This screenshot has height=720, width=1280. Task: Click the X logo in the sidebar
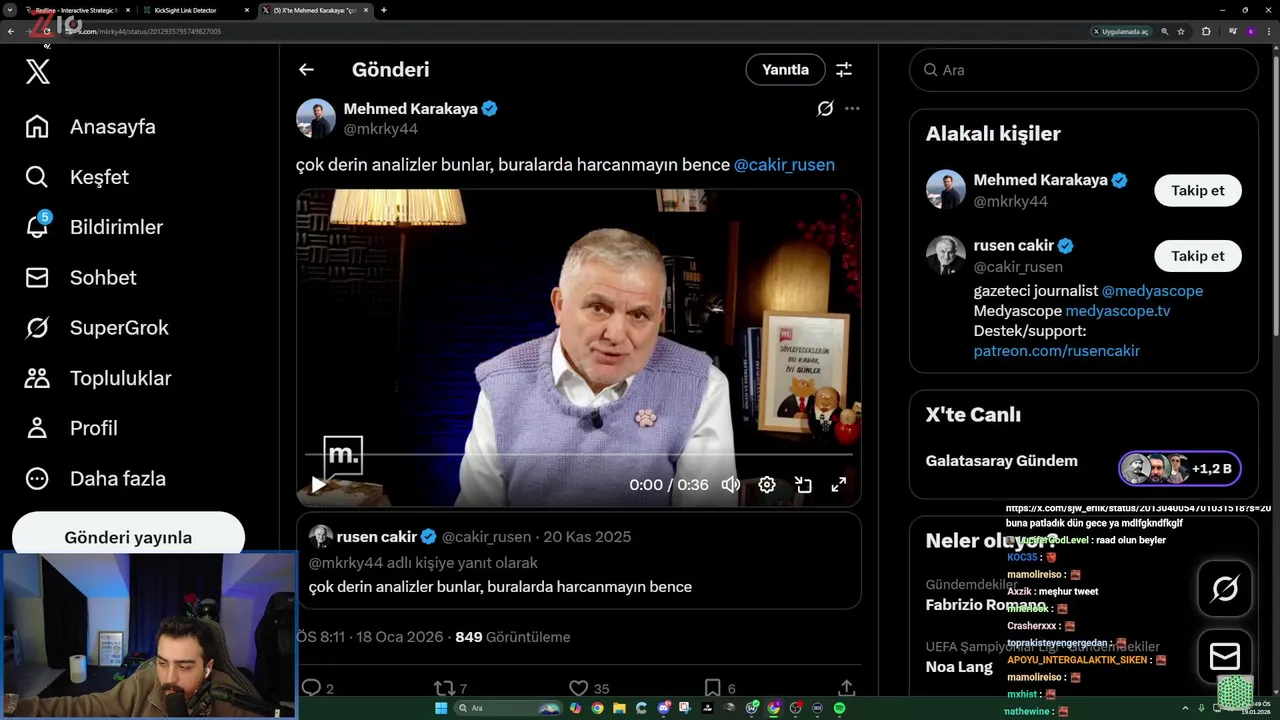pyautogui.click(x=38, y=71)
